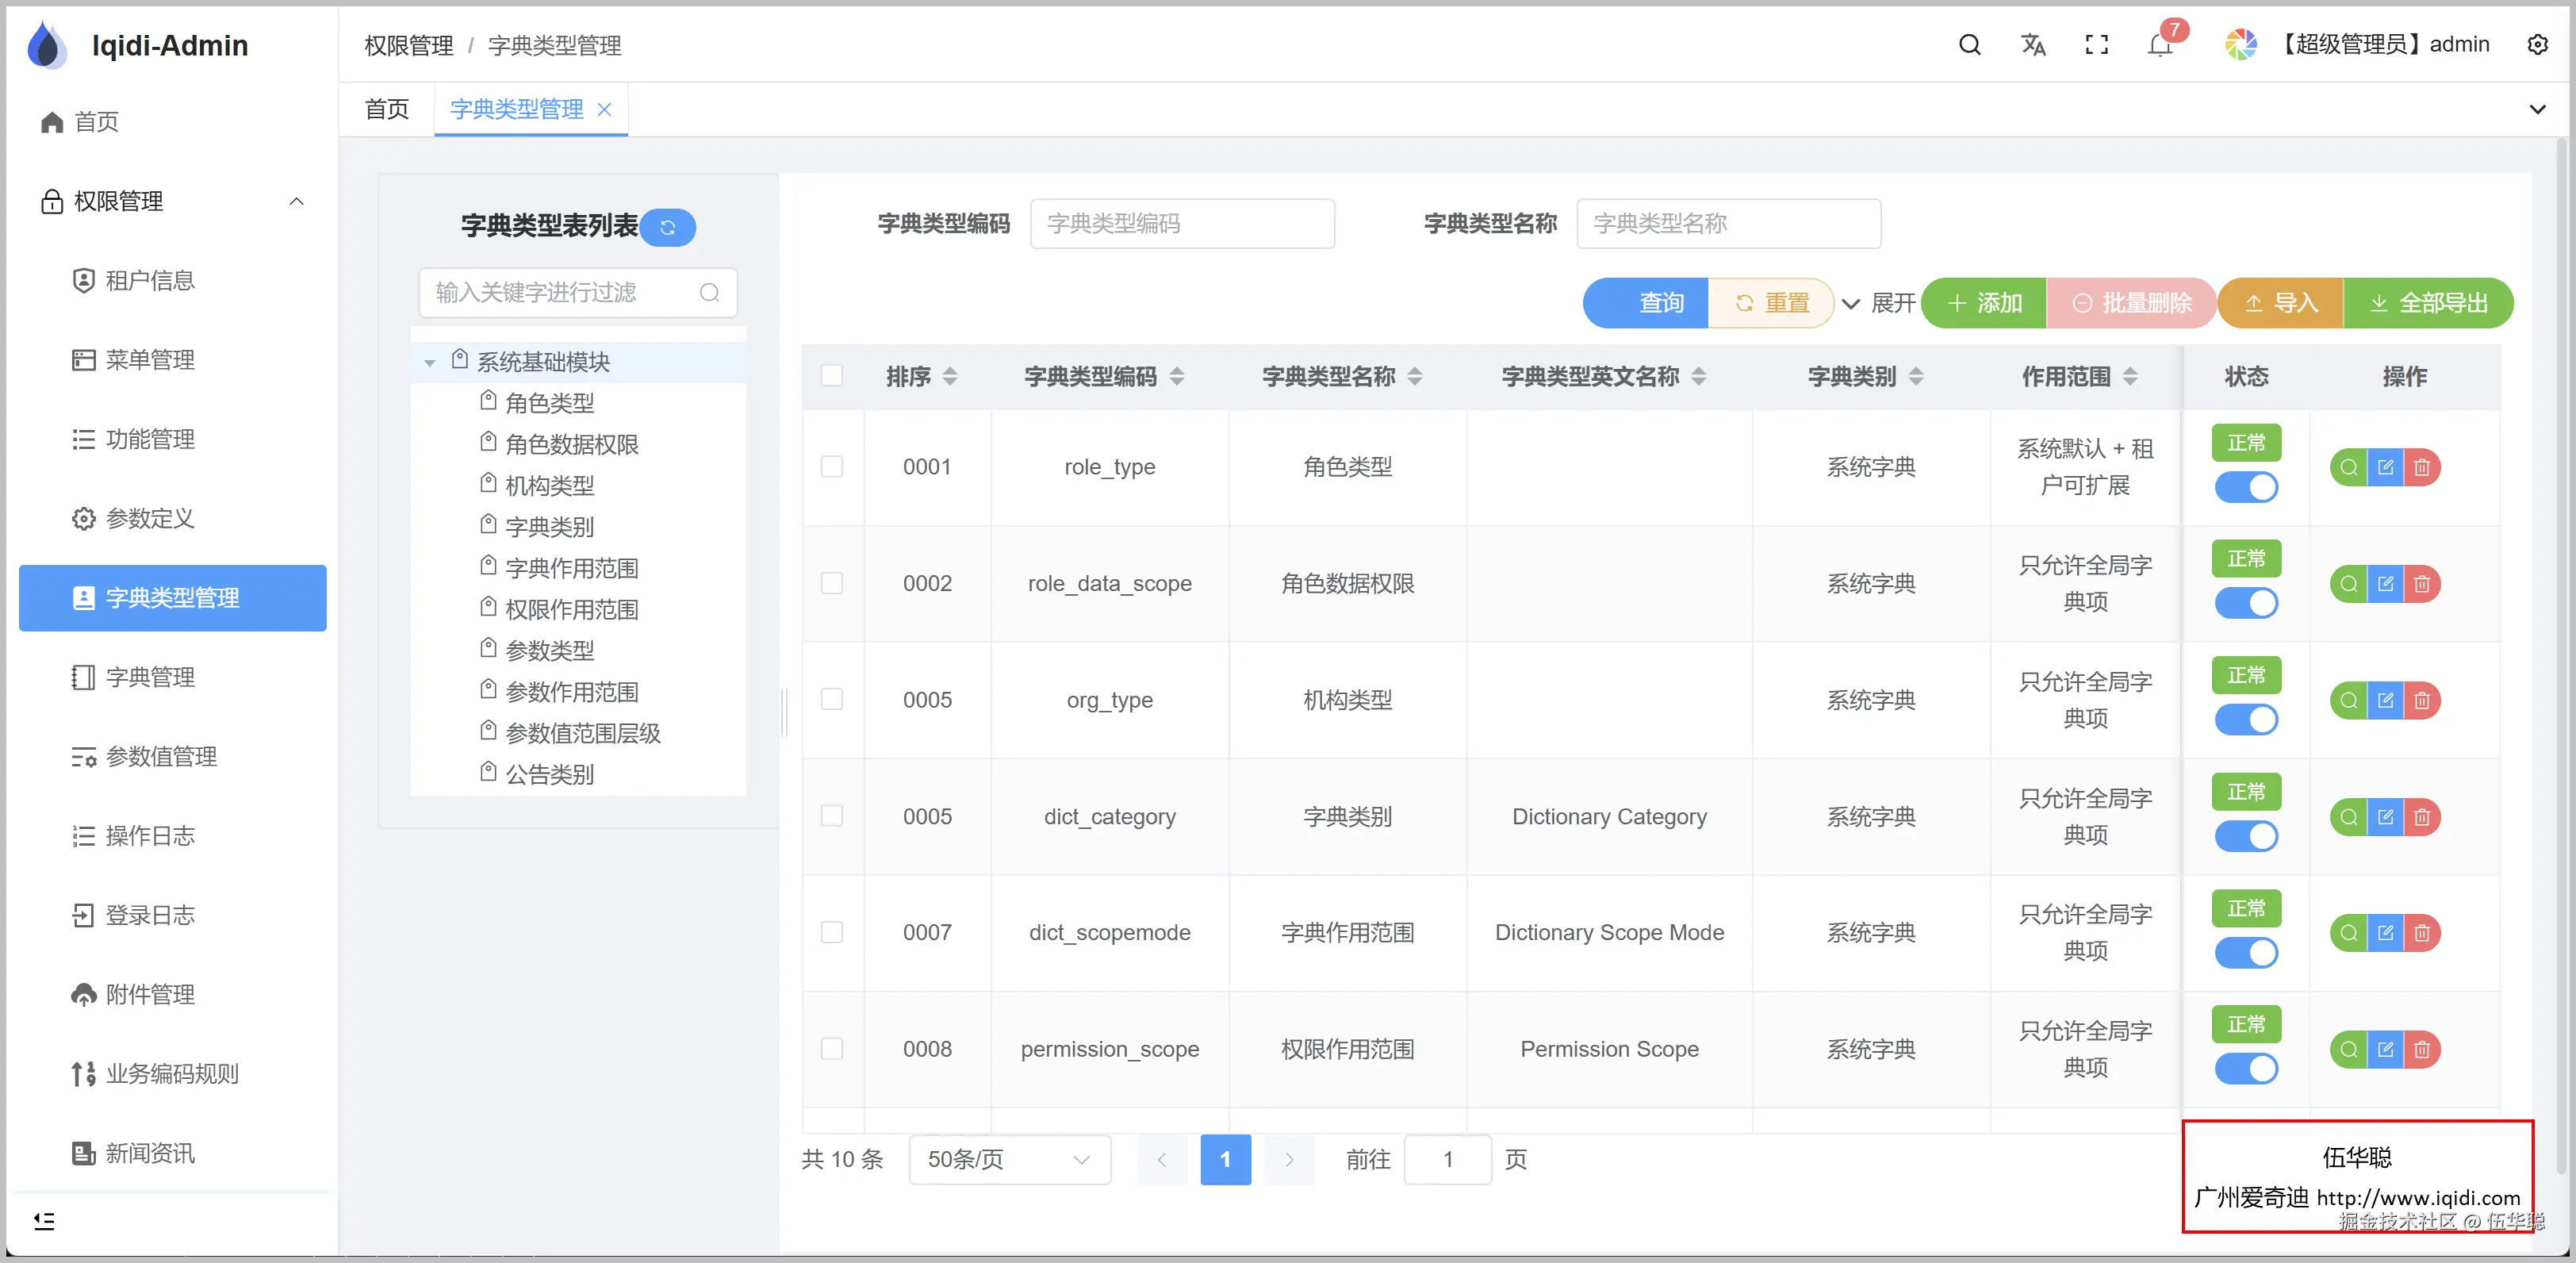Open the search icon in top header

click(1969, 45)
